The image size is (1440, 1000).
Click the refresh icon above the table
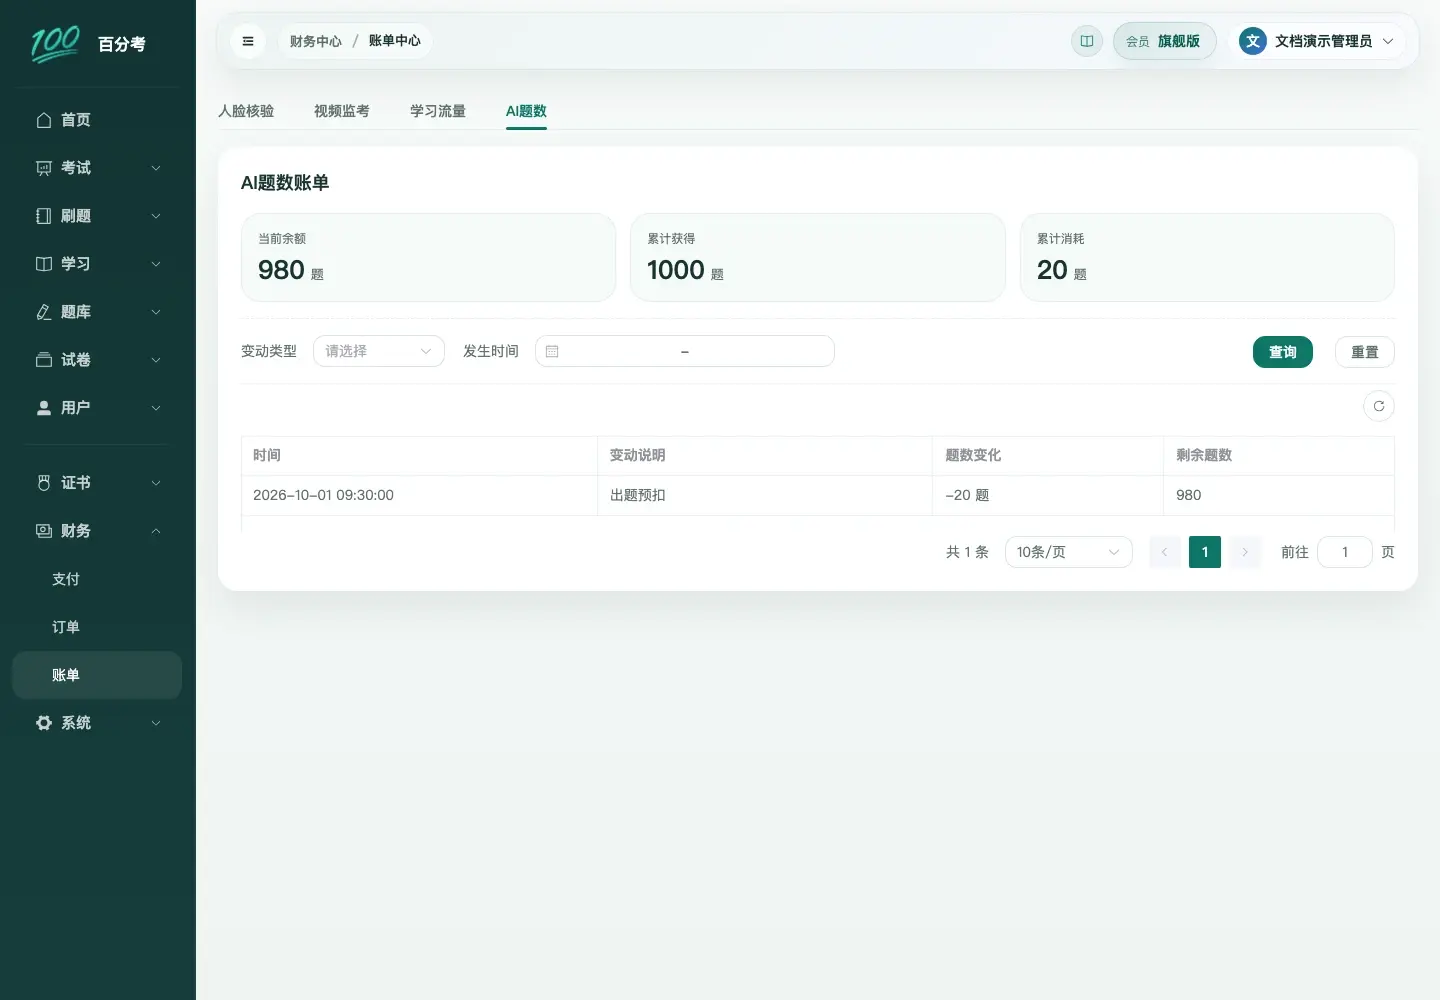[1379, 406]
